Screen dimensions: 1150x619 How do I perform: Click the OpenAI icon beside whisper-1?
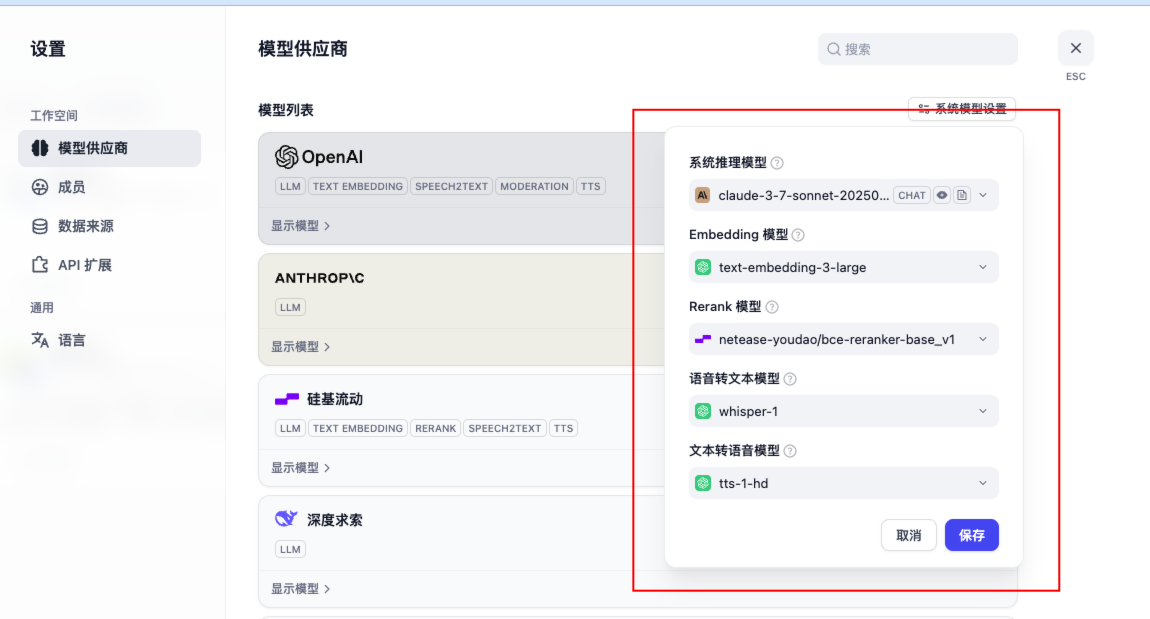click(703, 411)
